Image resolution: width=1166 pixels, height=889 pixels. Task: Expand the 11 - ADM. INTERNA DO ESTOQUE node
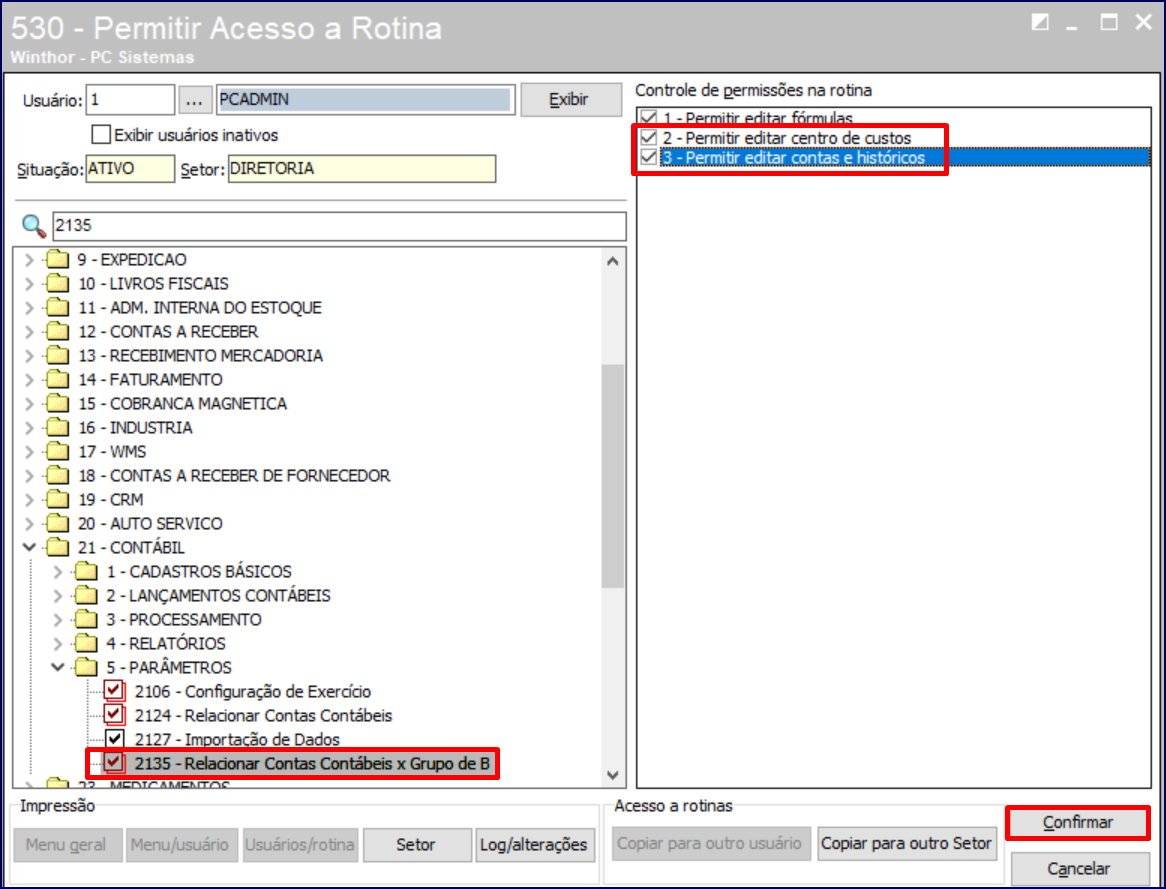pos(29,308)
